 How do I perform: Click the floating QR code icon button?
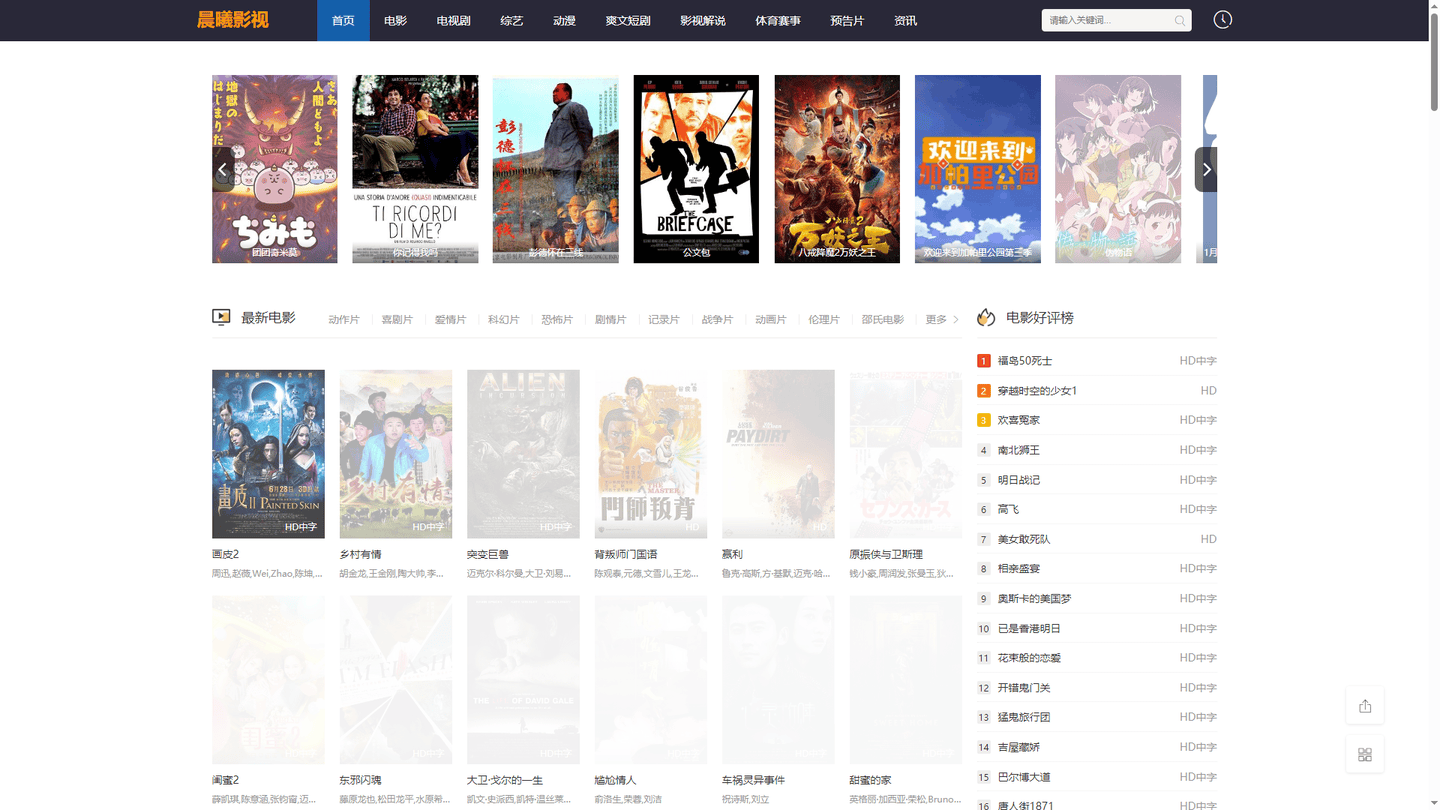coord(1365,754)
